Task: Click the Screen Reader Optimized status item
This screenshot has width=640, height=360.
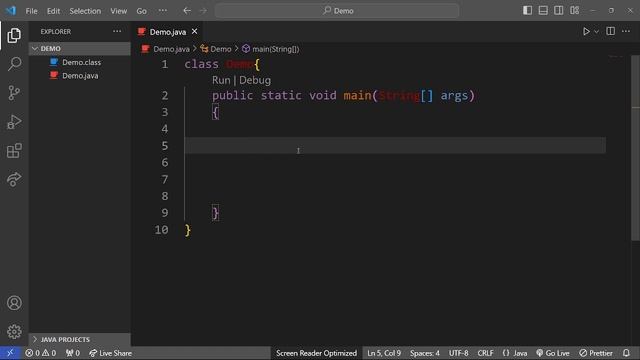Action: point(316,353)
